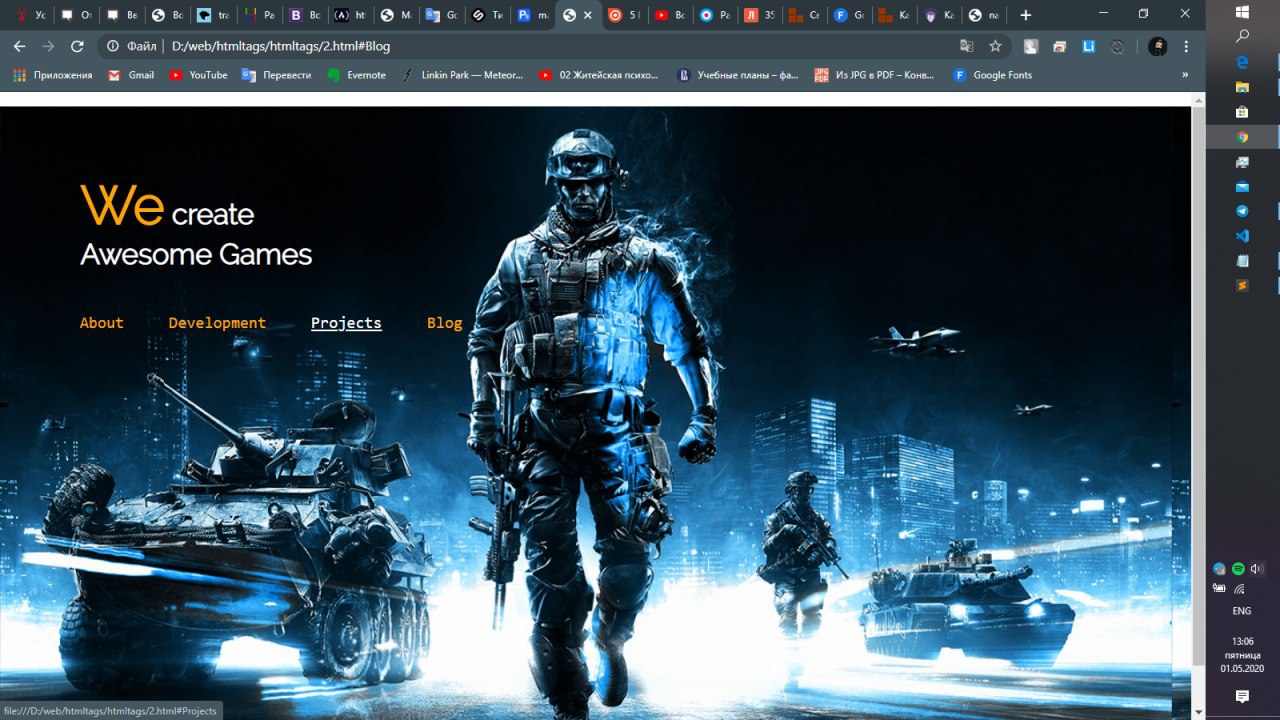Switch to the tab labeled 35
1280x720 pixels.
[x=759, y=15]
